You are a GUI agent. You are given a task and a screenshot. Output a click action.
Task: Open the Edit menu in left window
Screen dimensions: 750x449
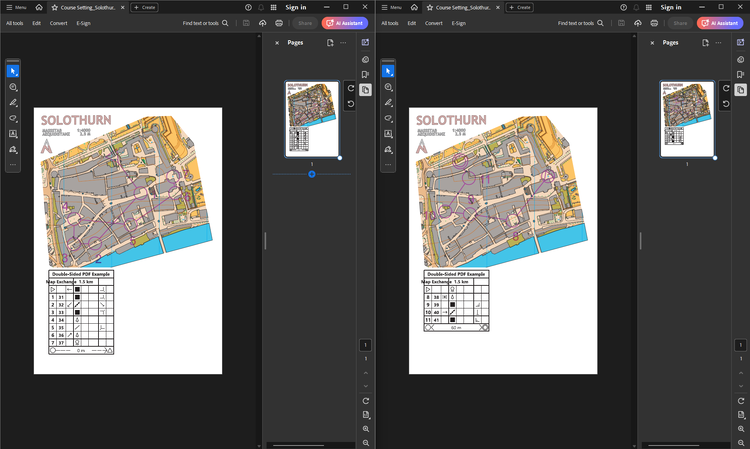36,23
